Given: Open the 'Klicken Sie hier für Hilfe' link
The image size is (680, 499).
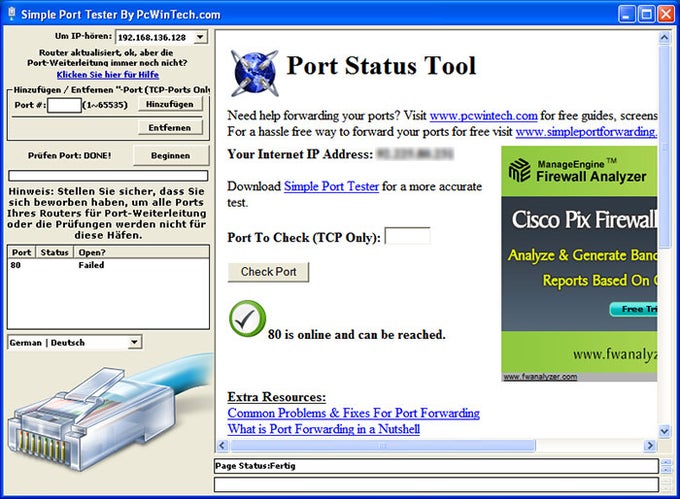Looking at the screenshot, I should point(108,75).
